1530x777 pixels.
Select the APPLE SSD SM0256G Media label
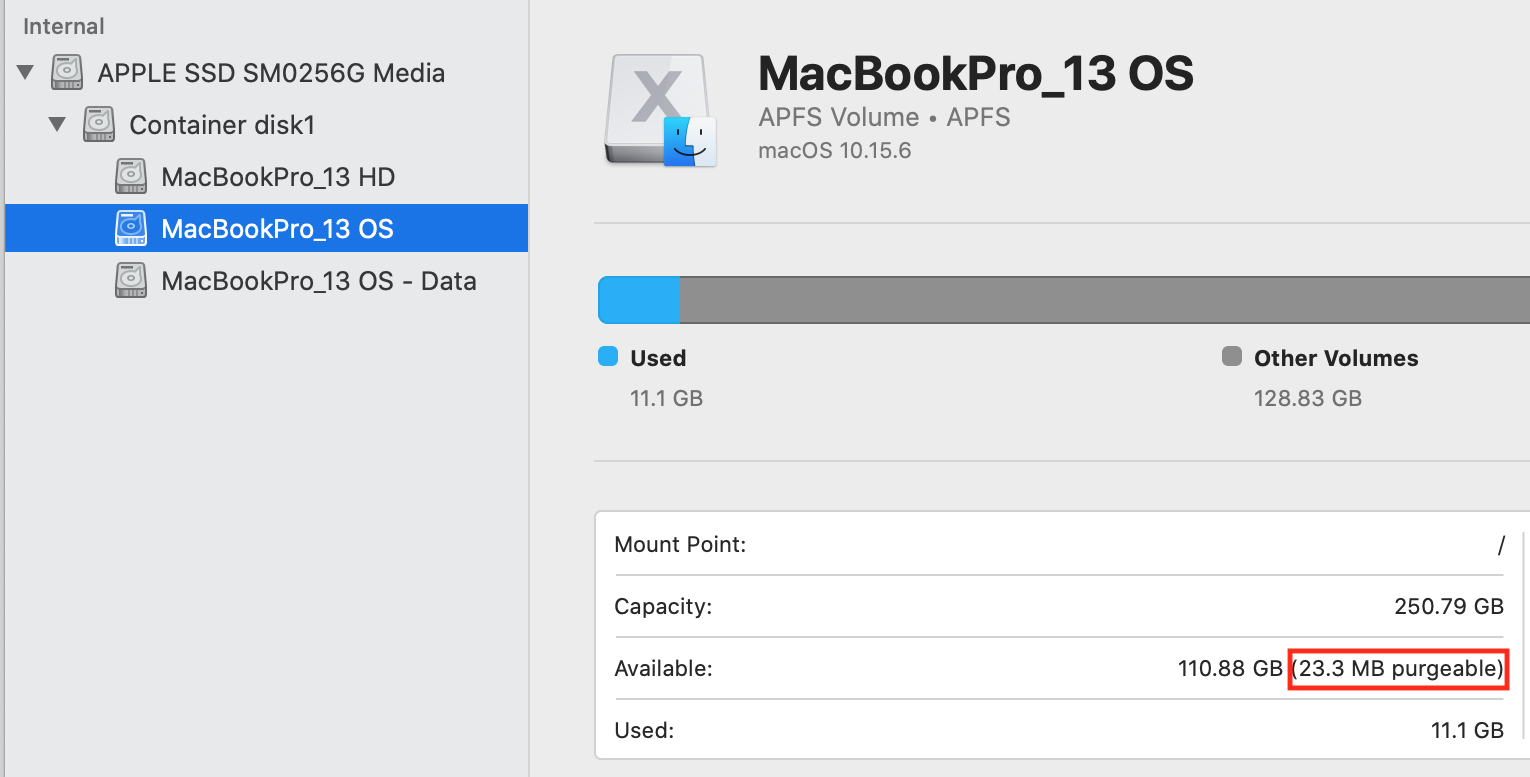pyautogui.click(x=270, y=73)
